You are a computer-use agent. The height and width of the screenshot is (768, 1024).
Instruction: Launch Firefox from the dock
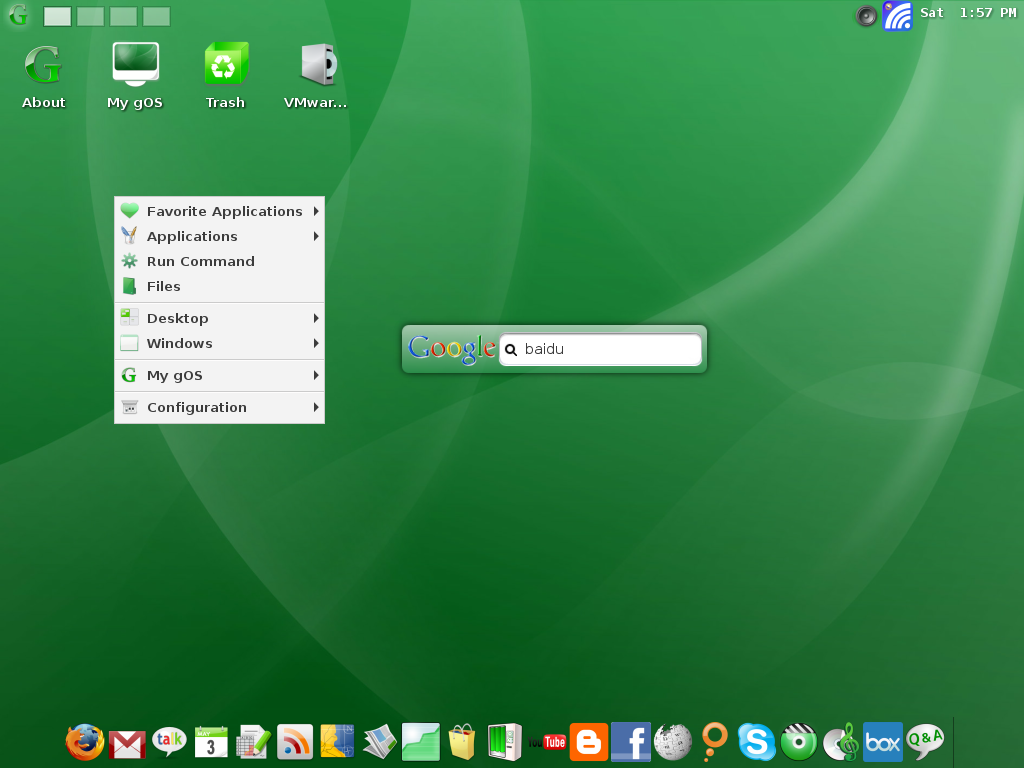pos(85,742)
